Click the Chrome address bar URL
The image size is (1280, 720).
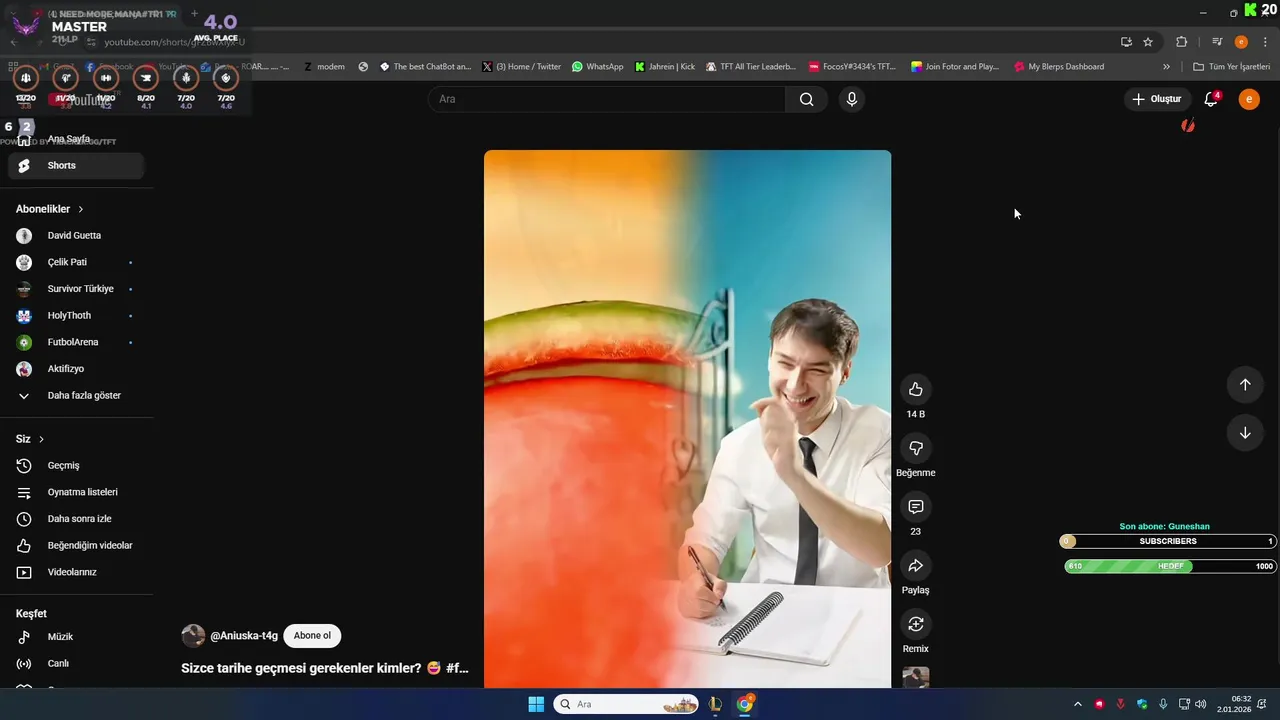[174, 42]
